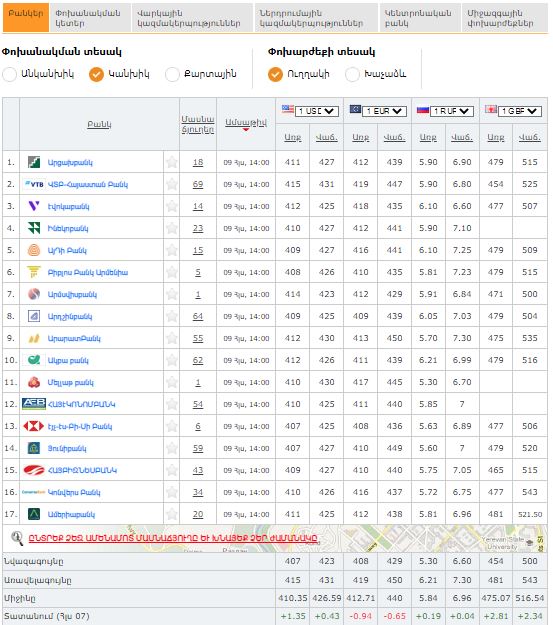553x625 pixels.
Task: Open branch count 69 link for VTB
Action: (x=198, y=184)
